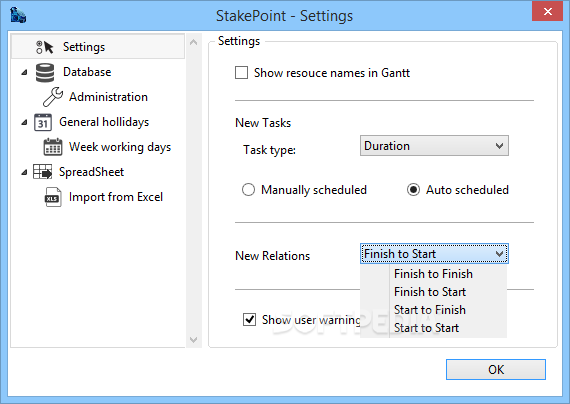Uncheck Show user warning checkbox

click(249, 320)
